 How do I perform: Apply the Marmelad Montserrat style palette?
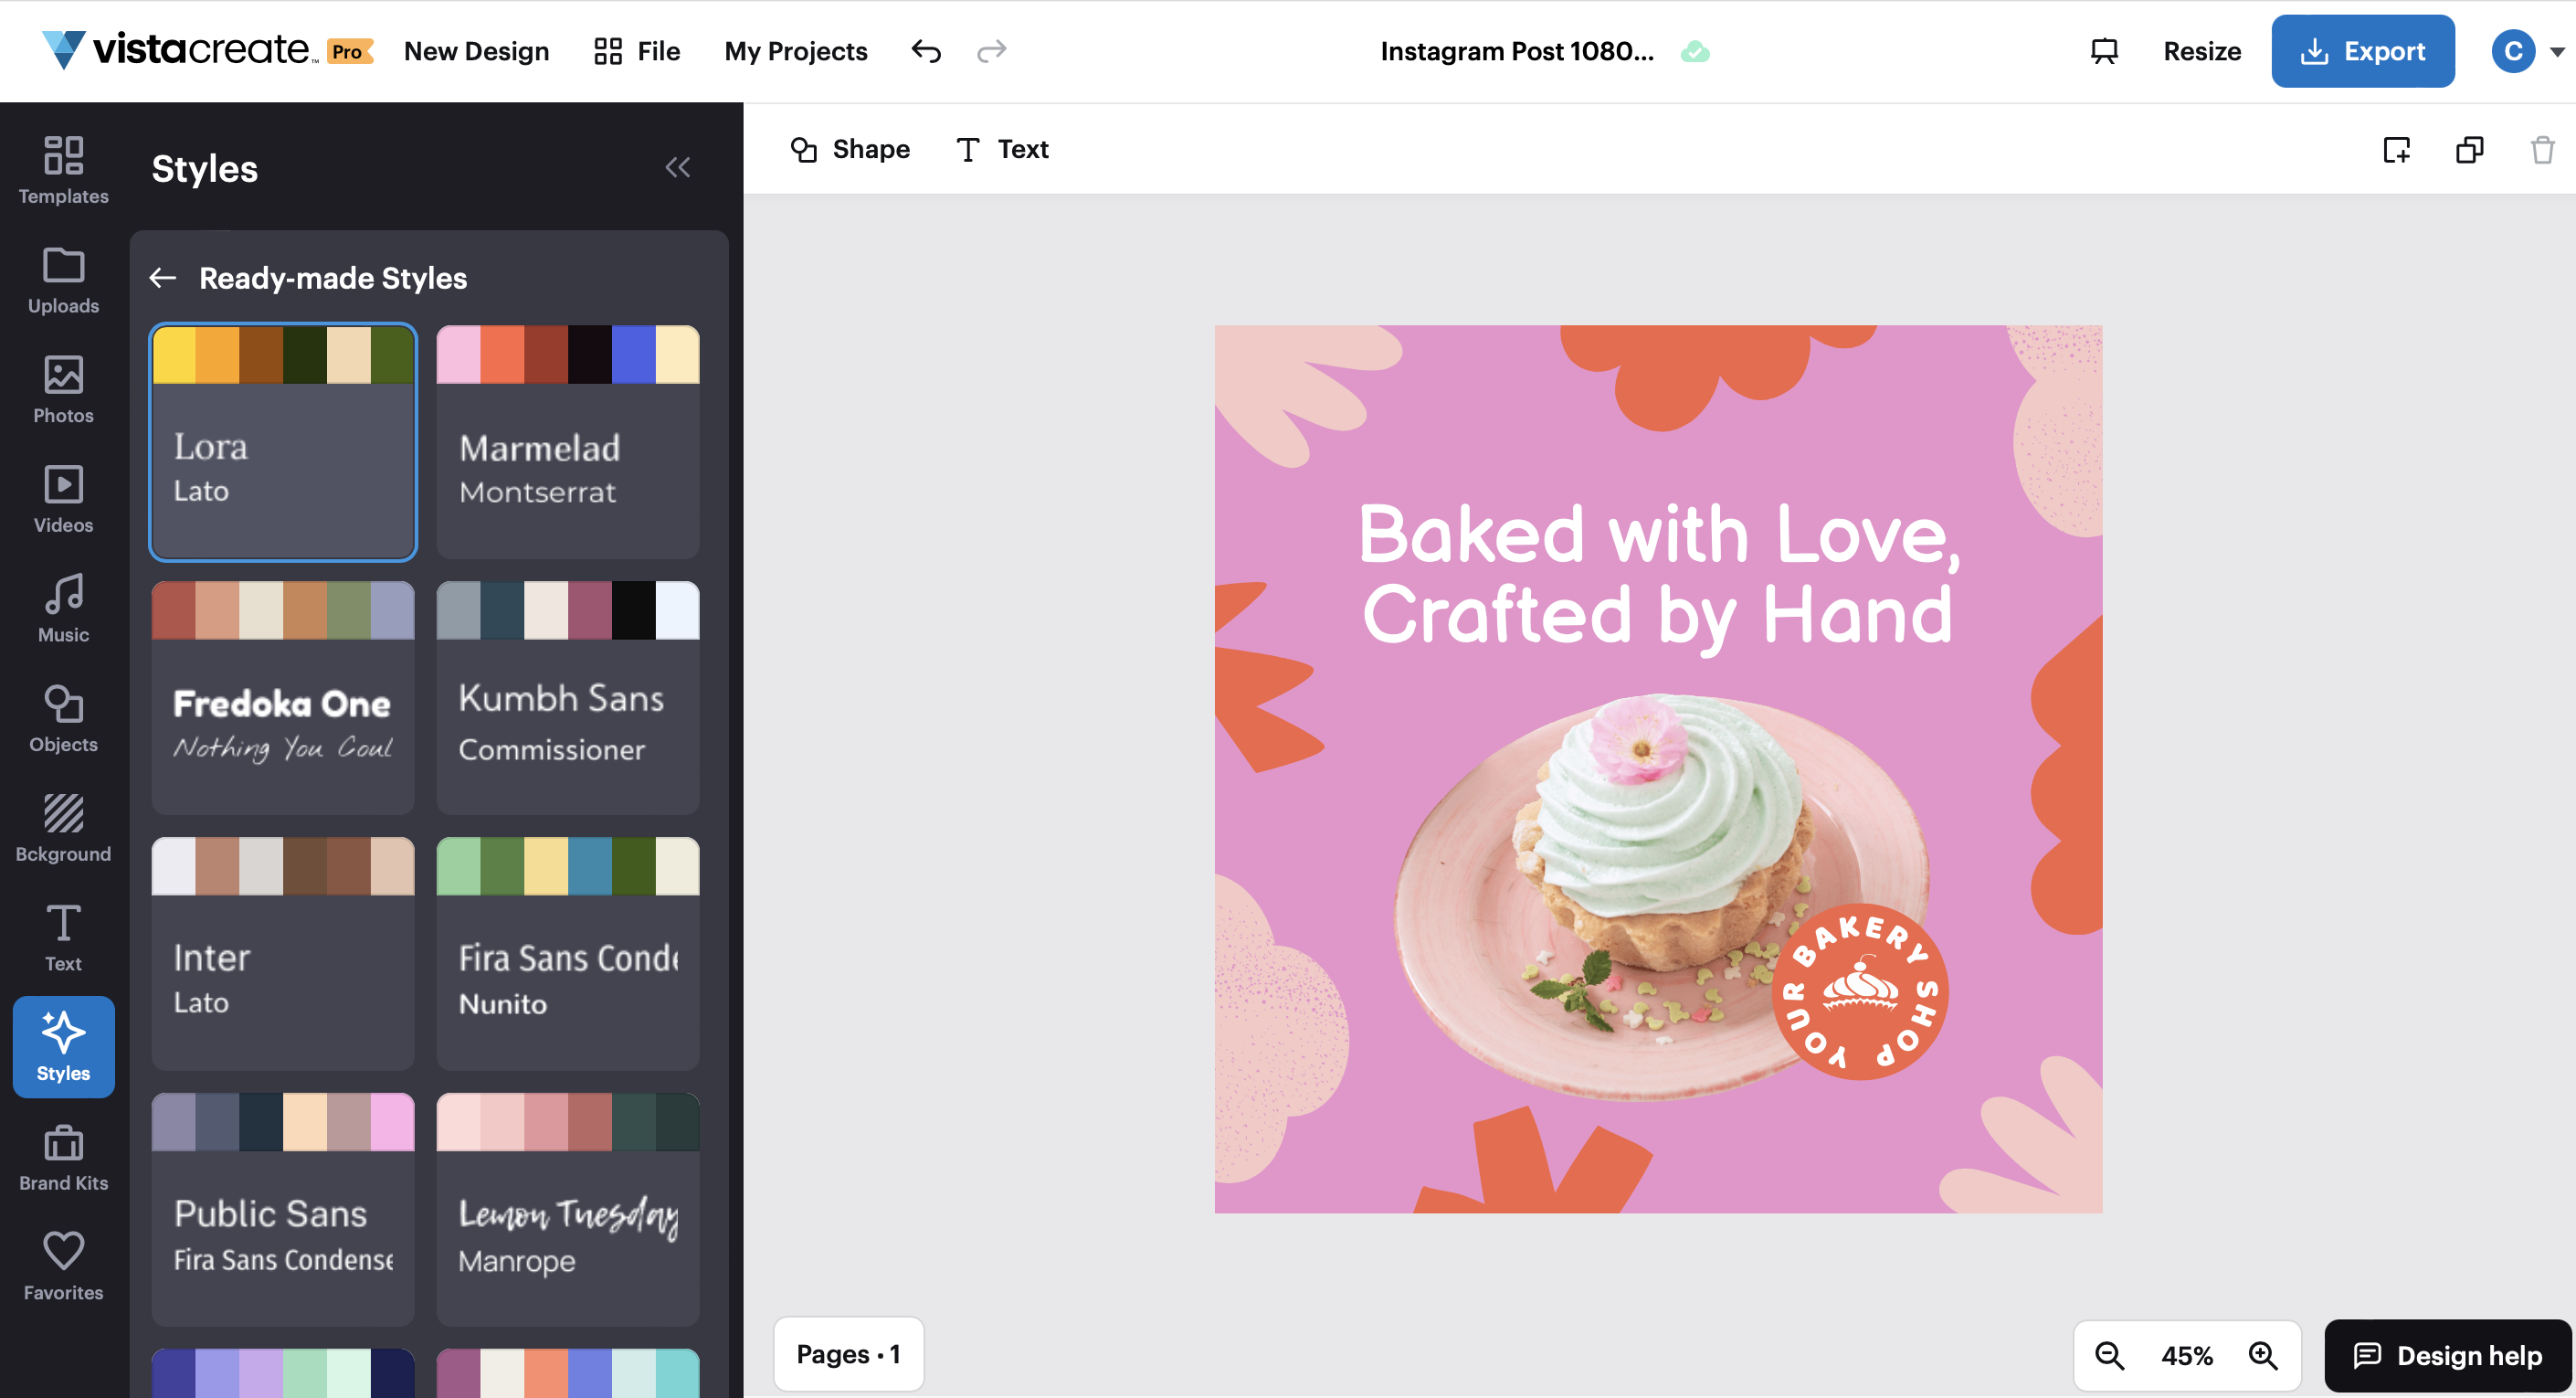(x=567, y=443)
